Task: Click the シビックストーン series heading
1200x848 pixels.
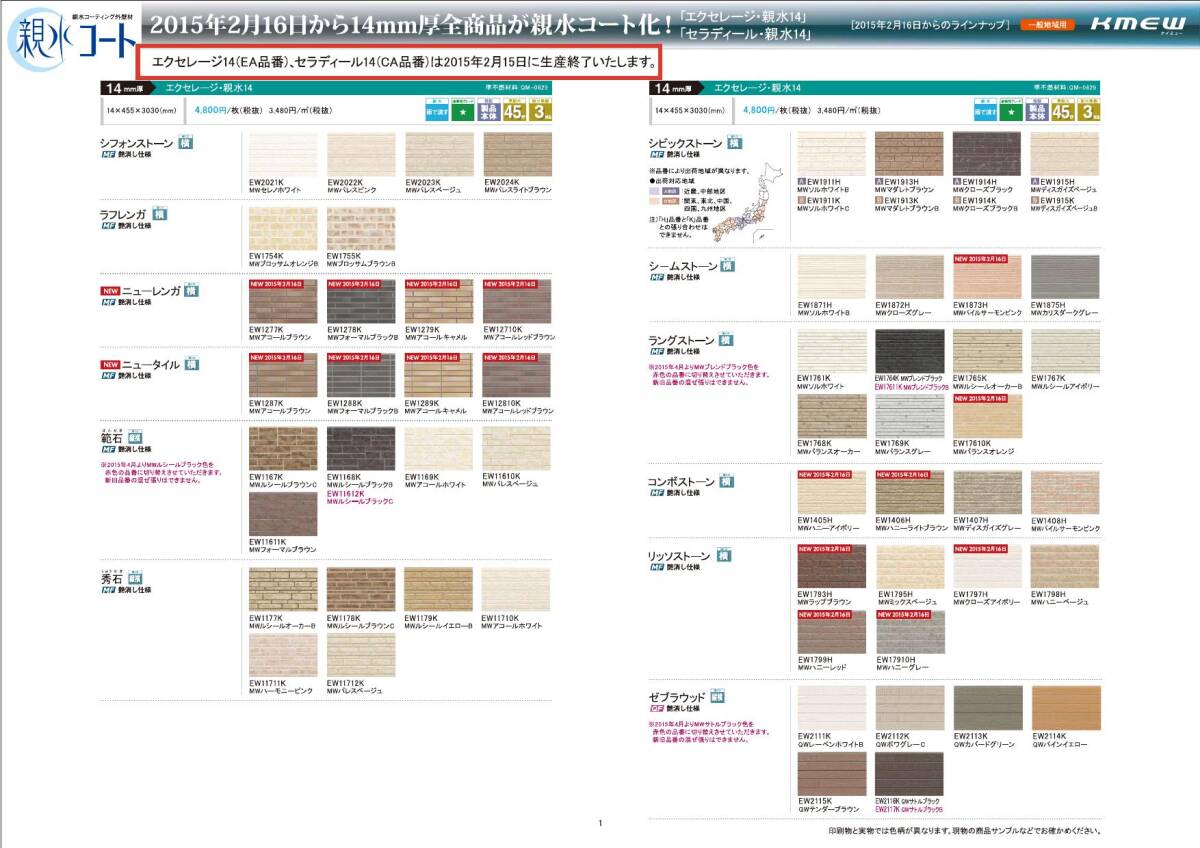Action: click(685, 143)
